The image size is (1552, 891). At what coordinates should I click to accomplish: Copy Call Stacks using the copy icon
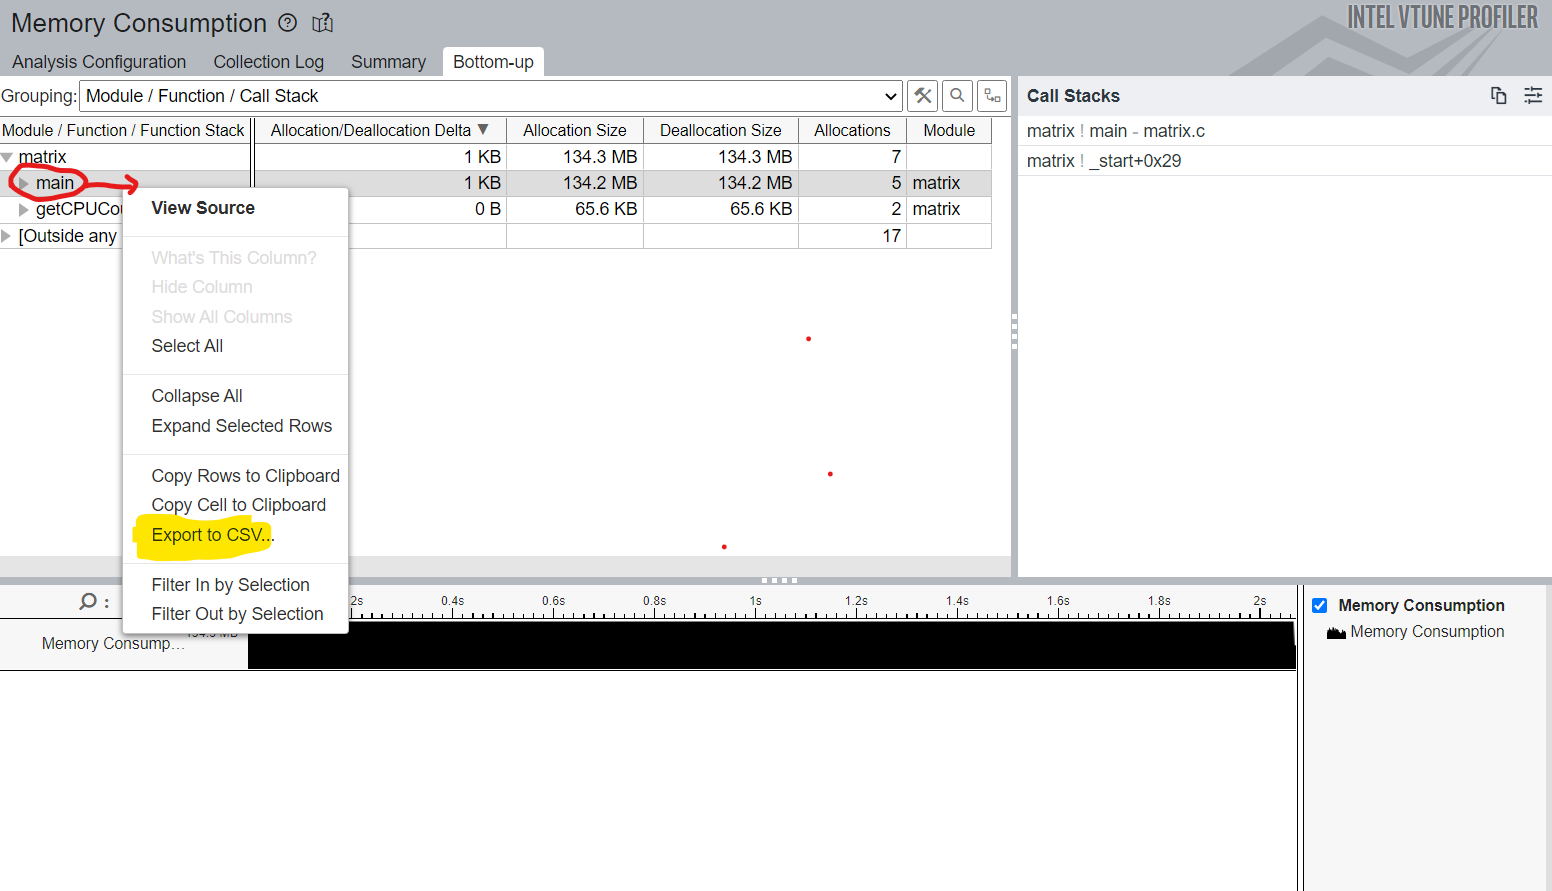coord(1499,95)
